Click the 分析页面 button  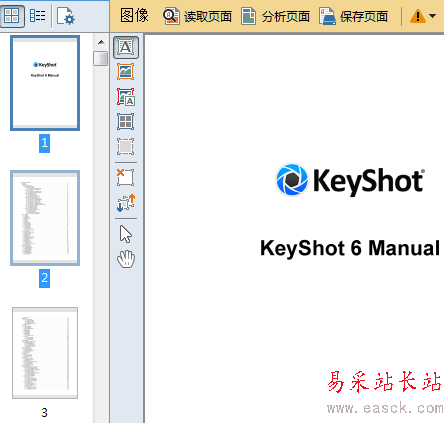(x=275, y=16)
